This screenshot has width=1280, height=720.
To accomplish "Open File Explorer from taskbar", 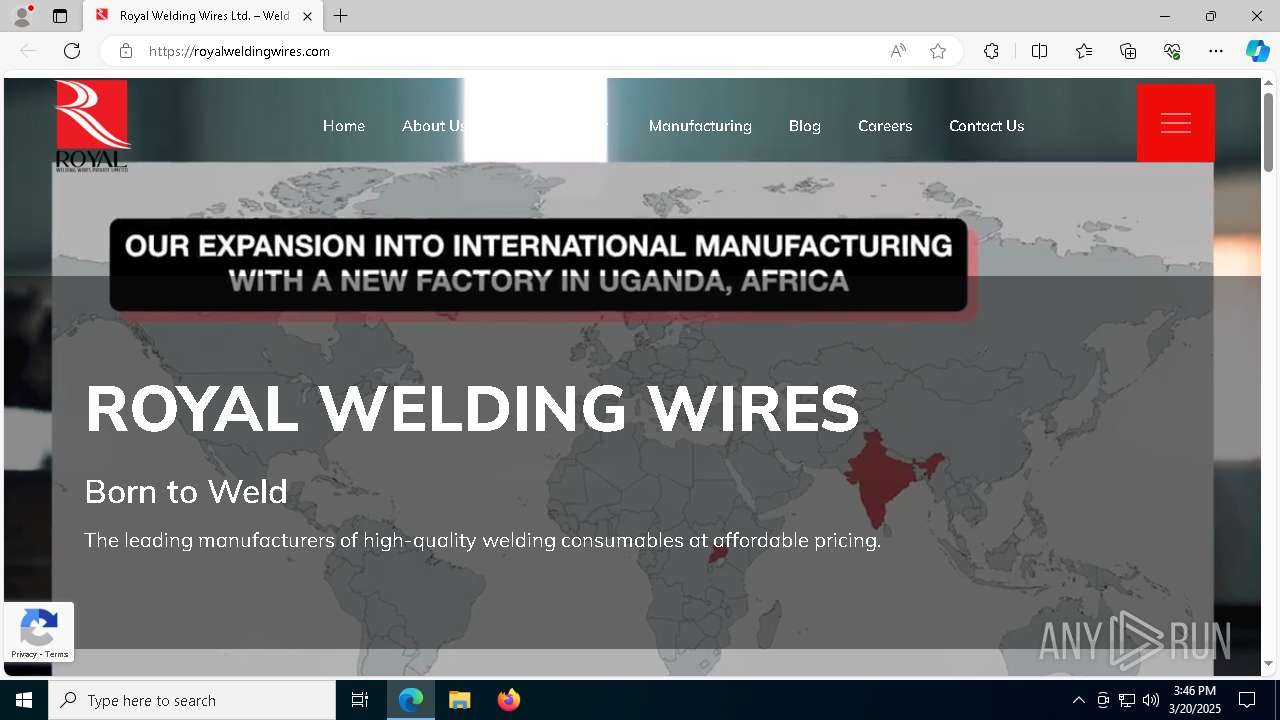I will pyautogui.click(x=459, y=700).
